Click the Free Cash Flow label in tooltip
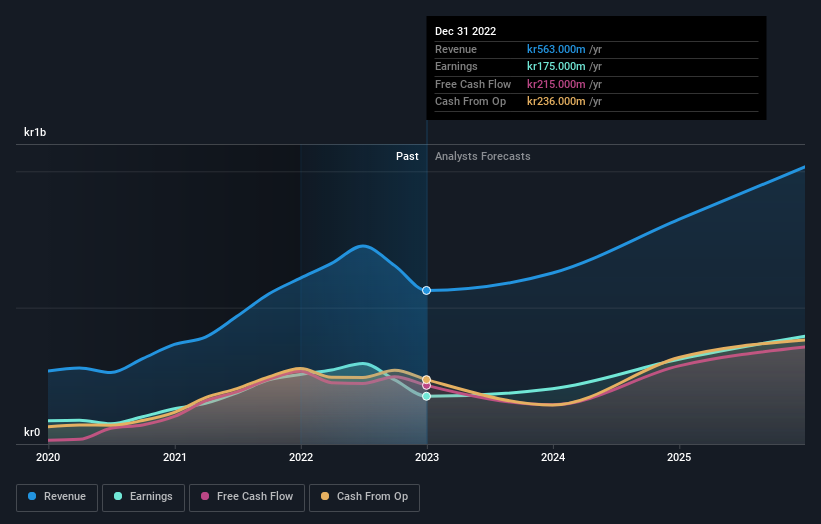Screen dimensions: 821x524 (473, 84)
